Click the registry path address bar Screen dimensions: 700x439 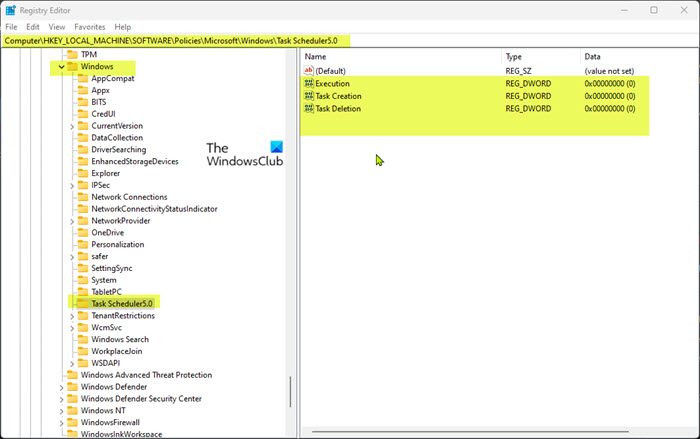click(x=350, y=41)
